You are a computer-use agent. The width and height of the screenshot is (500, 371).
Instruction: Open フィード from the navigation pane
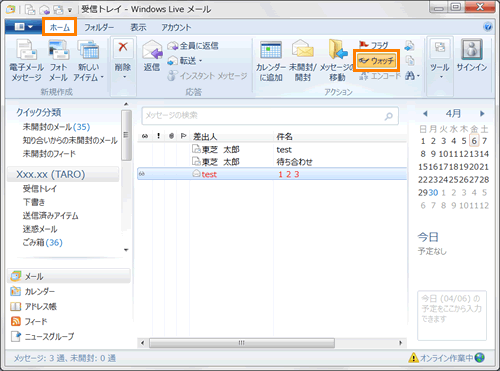(x=29, y=321)
